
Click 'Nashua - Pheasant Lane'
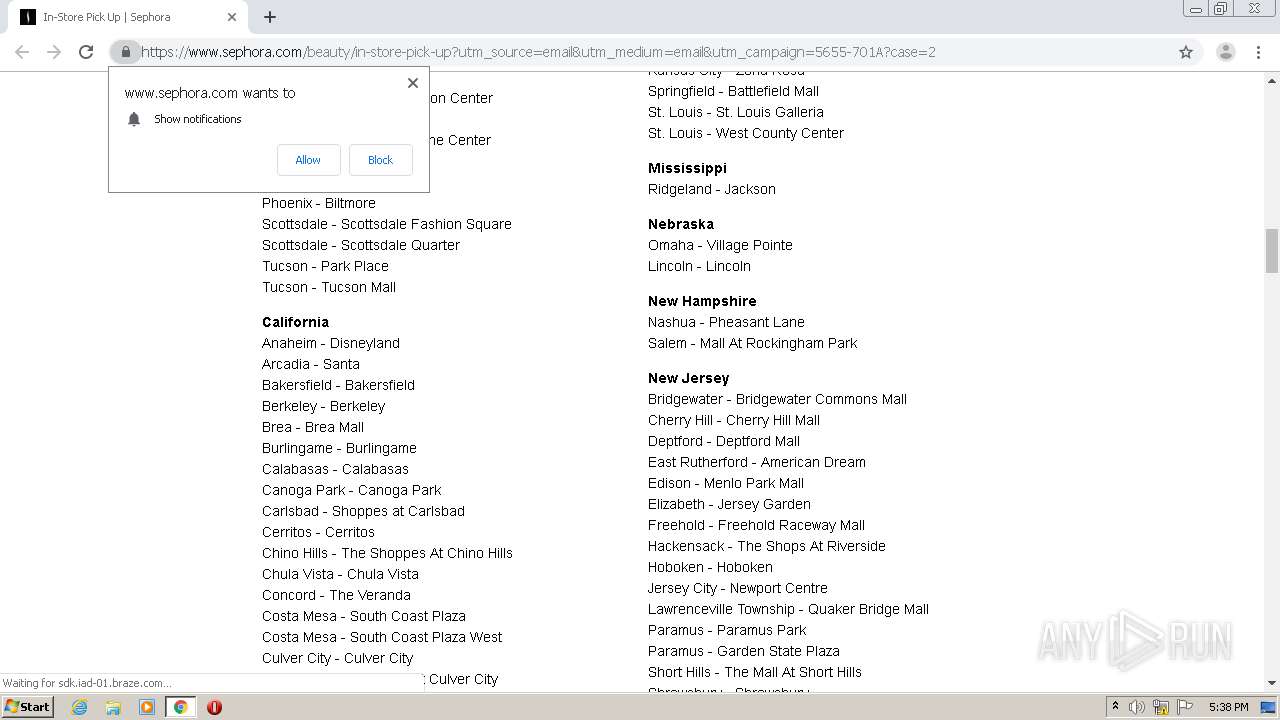pyautogui.click(x=726, y=322)
